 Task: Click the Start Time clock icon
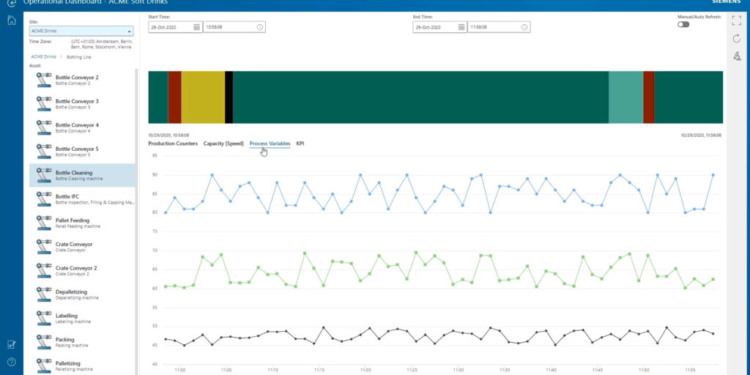click(x=260, y=27)
